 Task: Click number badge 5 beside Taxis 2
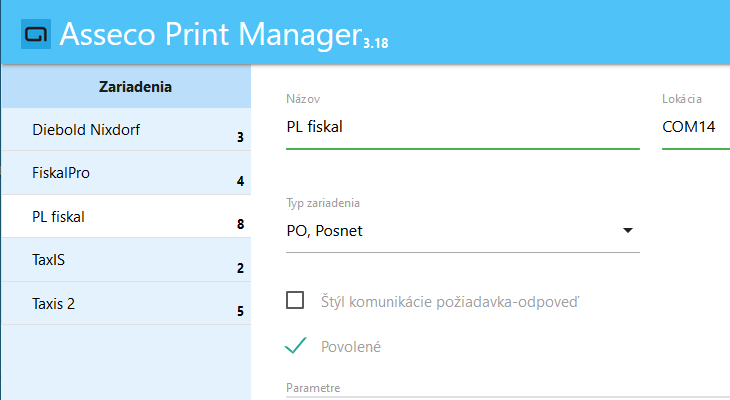(240, 311)
